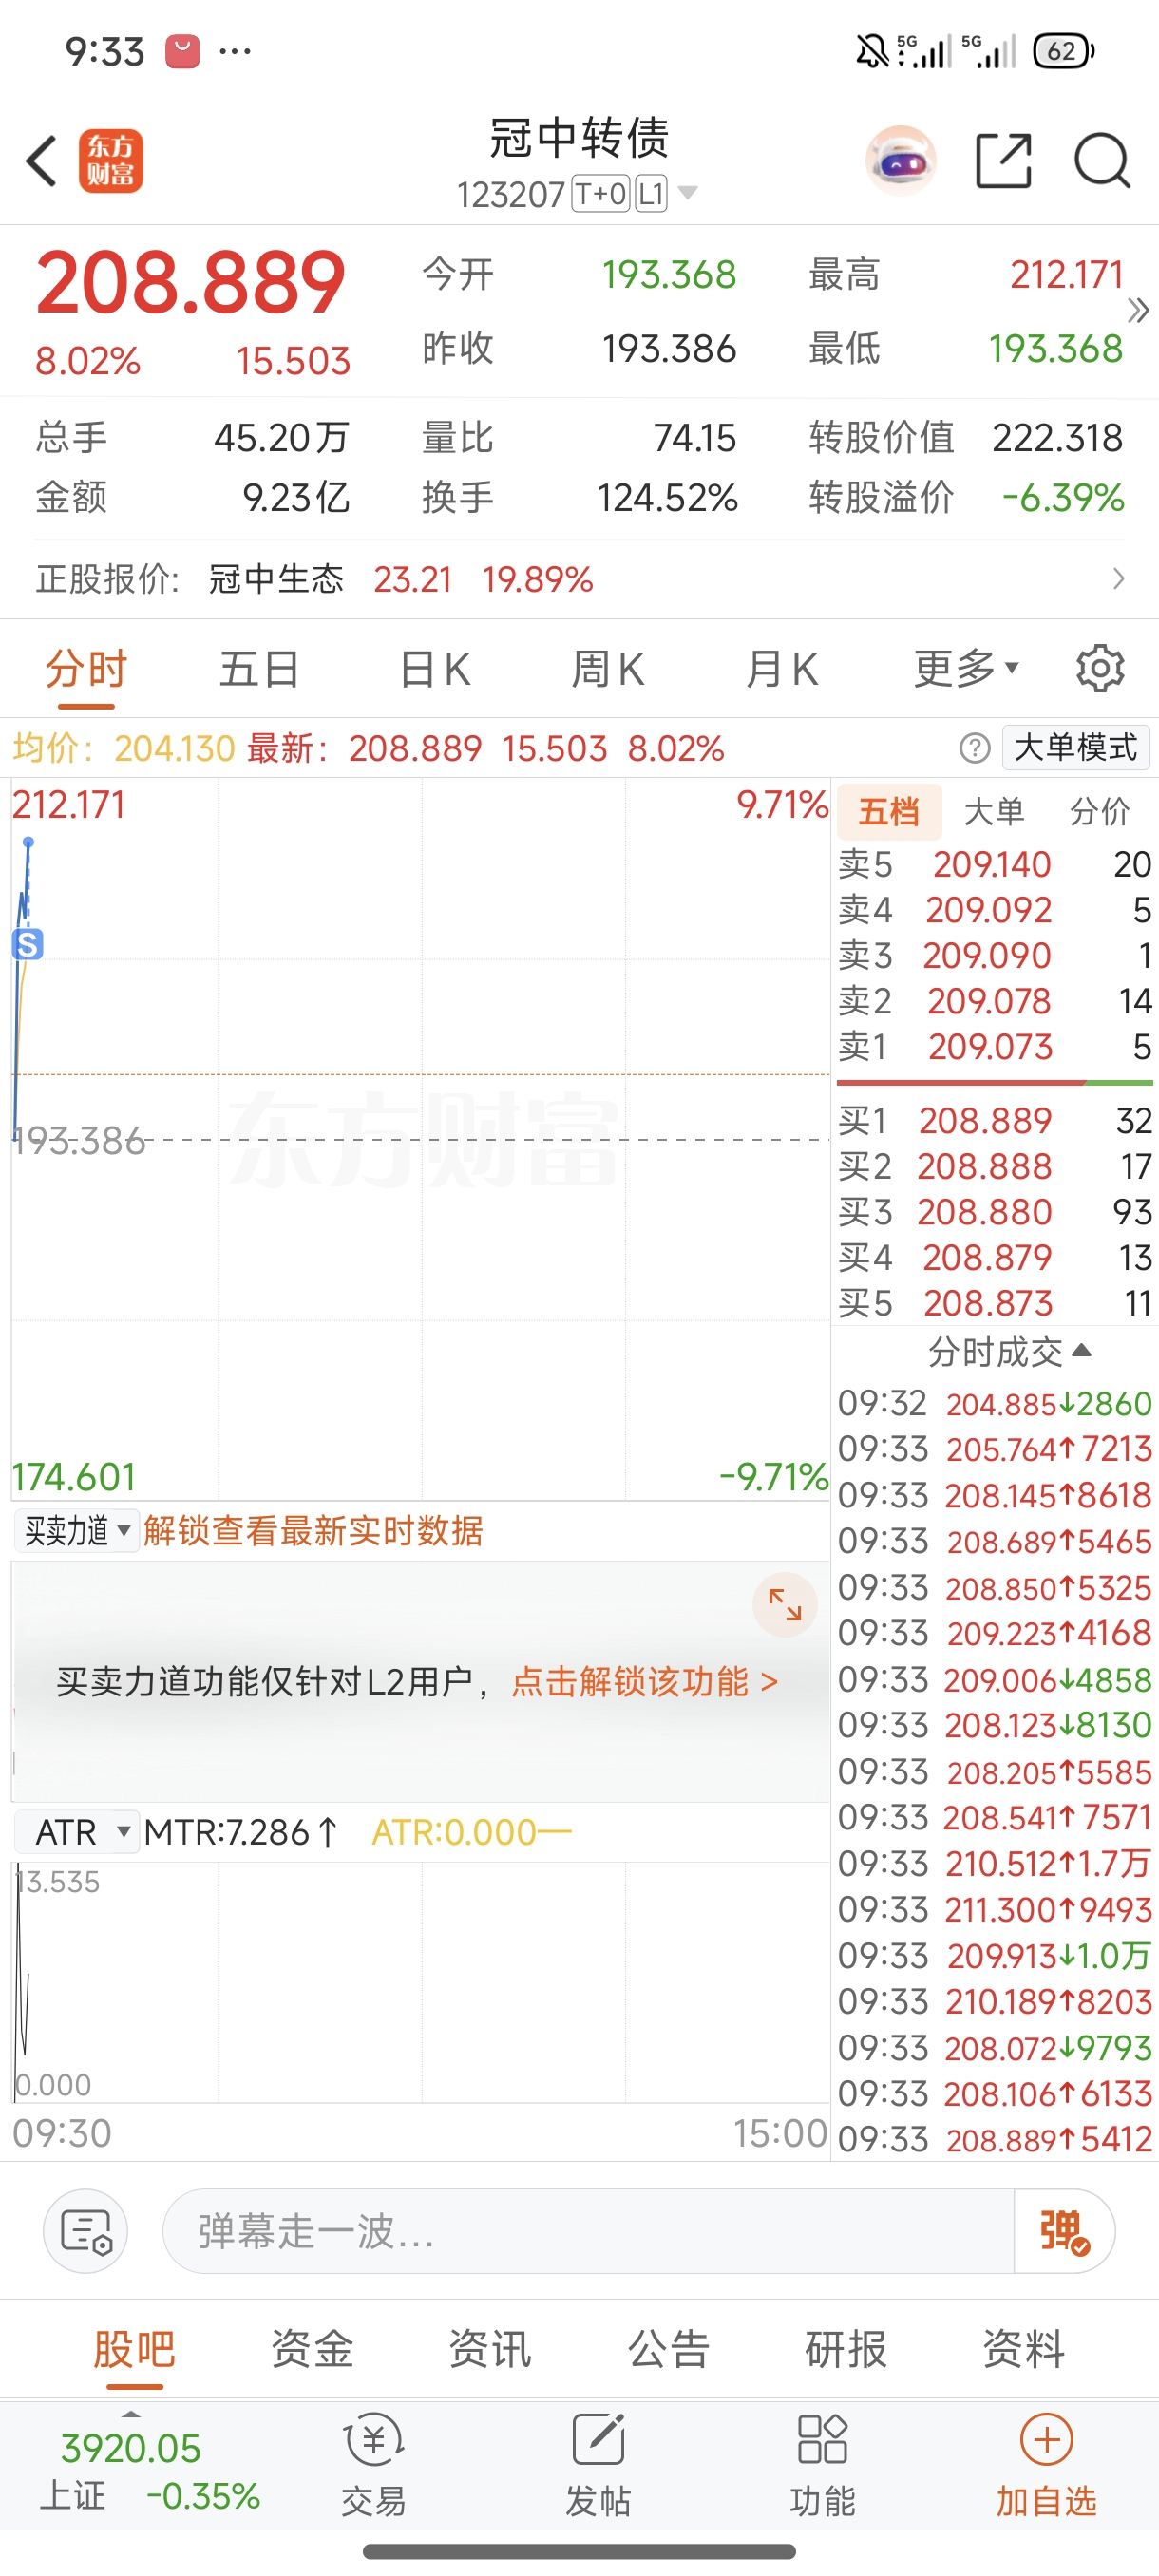Toggle 大单模式 button

pos(1076,747)
